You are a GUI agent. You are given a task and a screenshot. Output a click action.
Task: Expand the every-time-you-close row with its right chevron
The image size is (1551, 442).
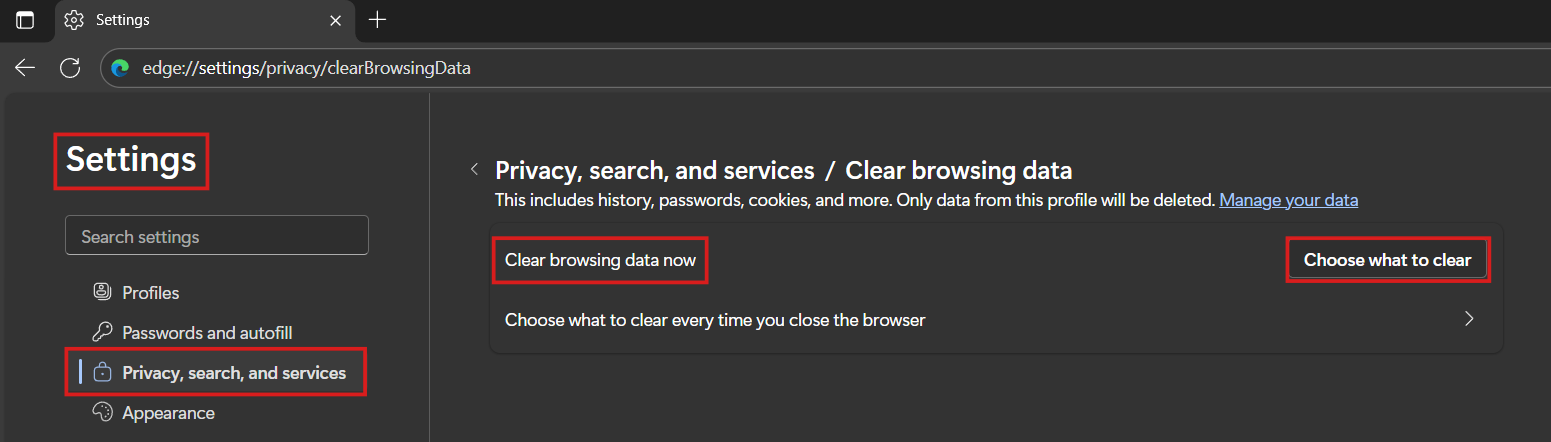1469,320
